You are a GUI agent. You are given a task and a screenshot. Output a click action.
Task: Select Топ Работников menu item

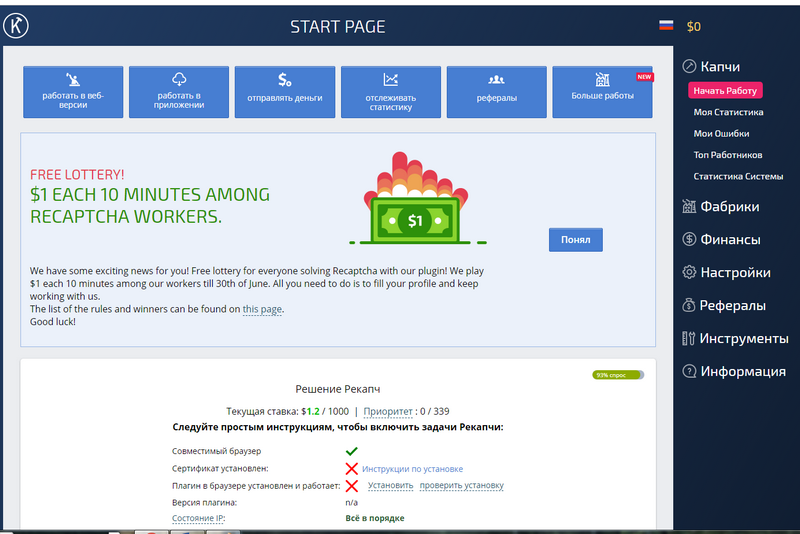(728, 155)
